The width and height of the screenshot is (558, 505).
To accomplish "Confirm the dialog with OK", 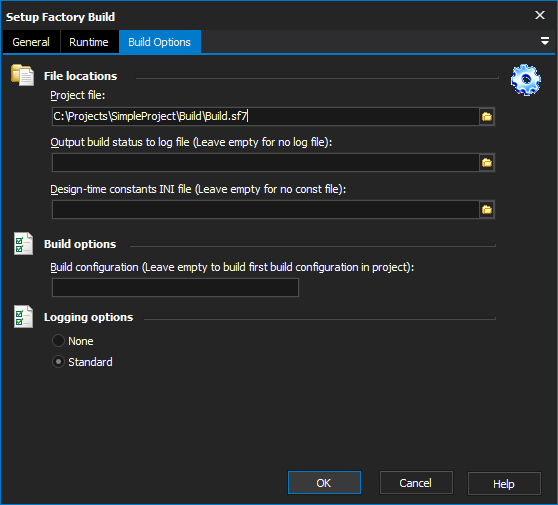I will click(x=324, y=483).
